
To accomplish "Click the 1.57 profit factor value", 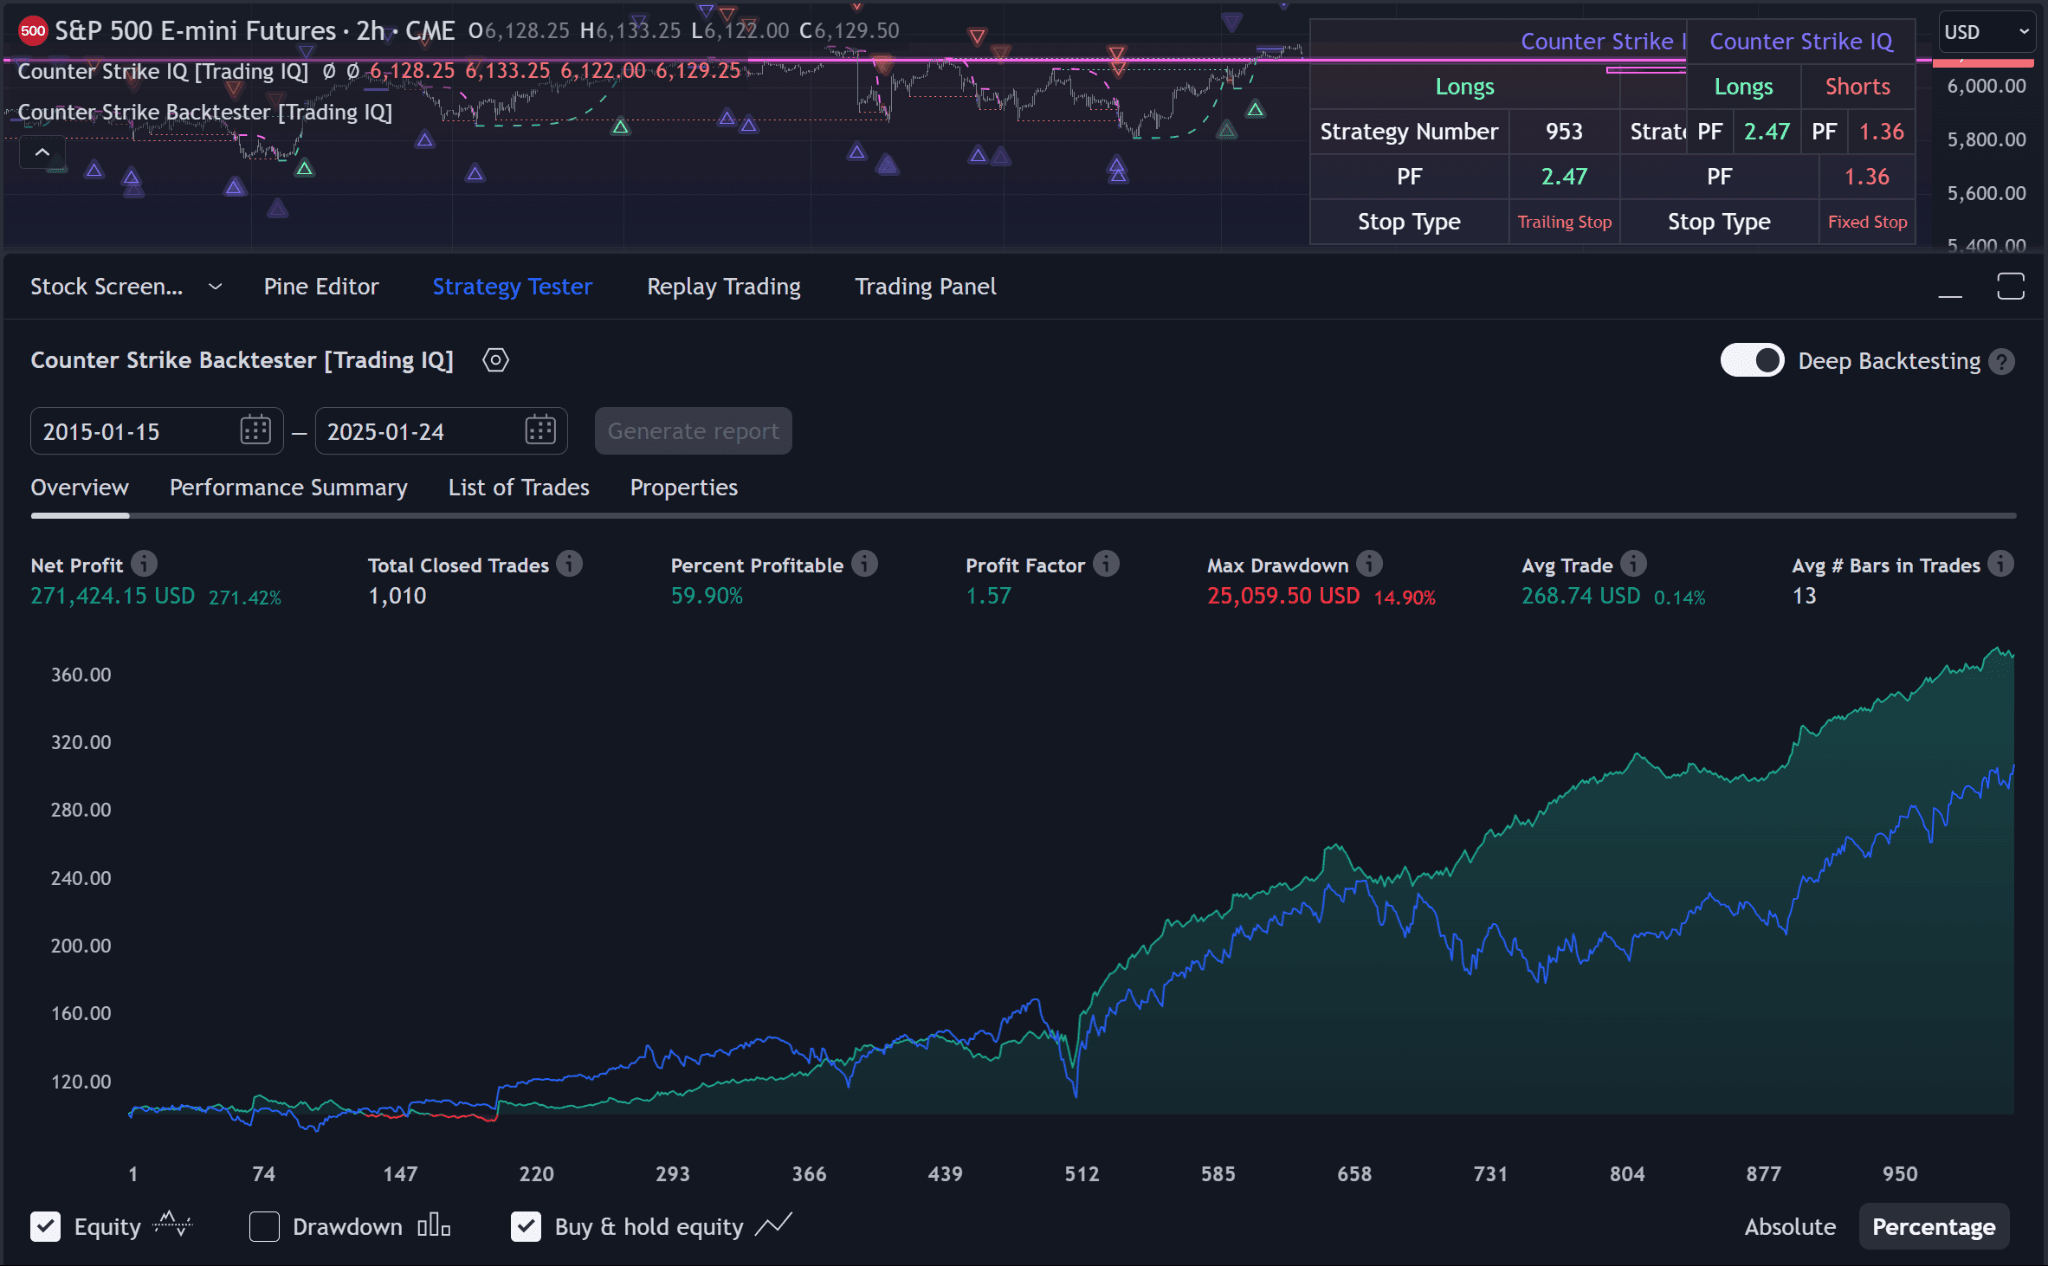I will tap(988, 596).
